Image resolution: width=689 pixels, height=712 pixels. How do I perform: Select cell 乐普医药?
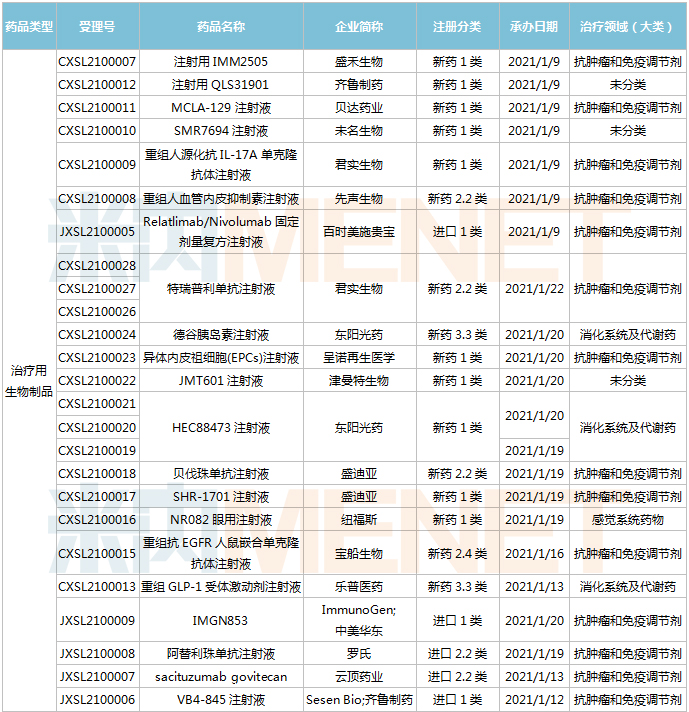pyautogui.click(x=360, y=587)
